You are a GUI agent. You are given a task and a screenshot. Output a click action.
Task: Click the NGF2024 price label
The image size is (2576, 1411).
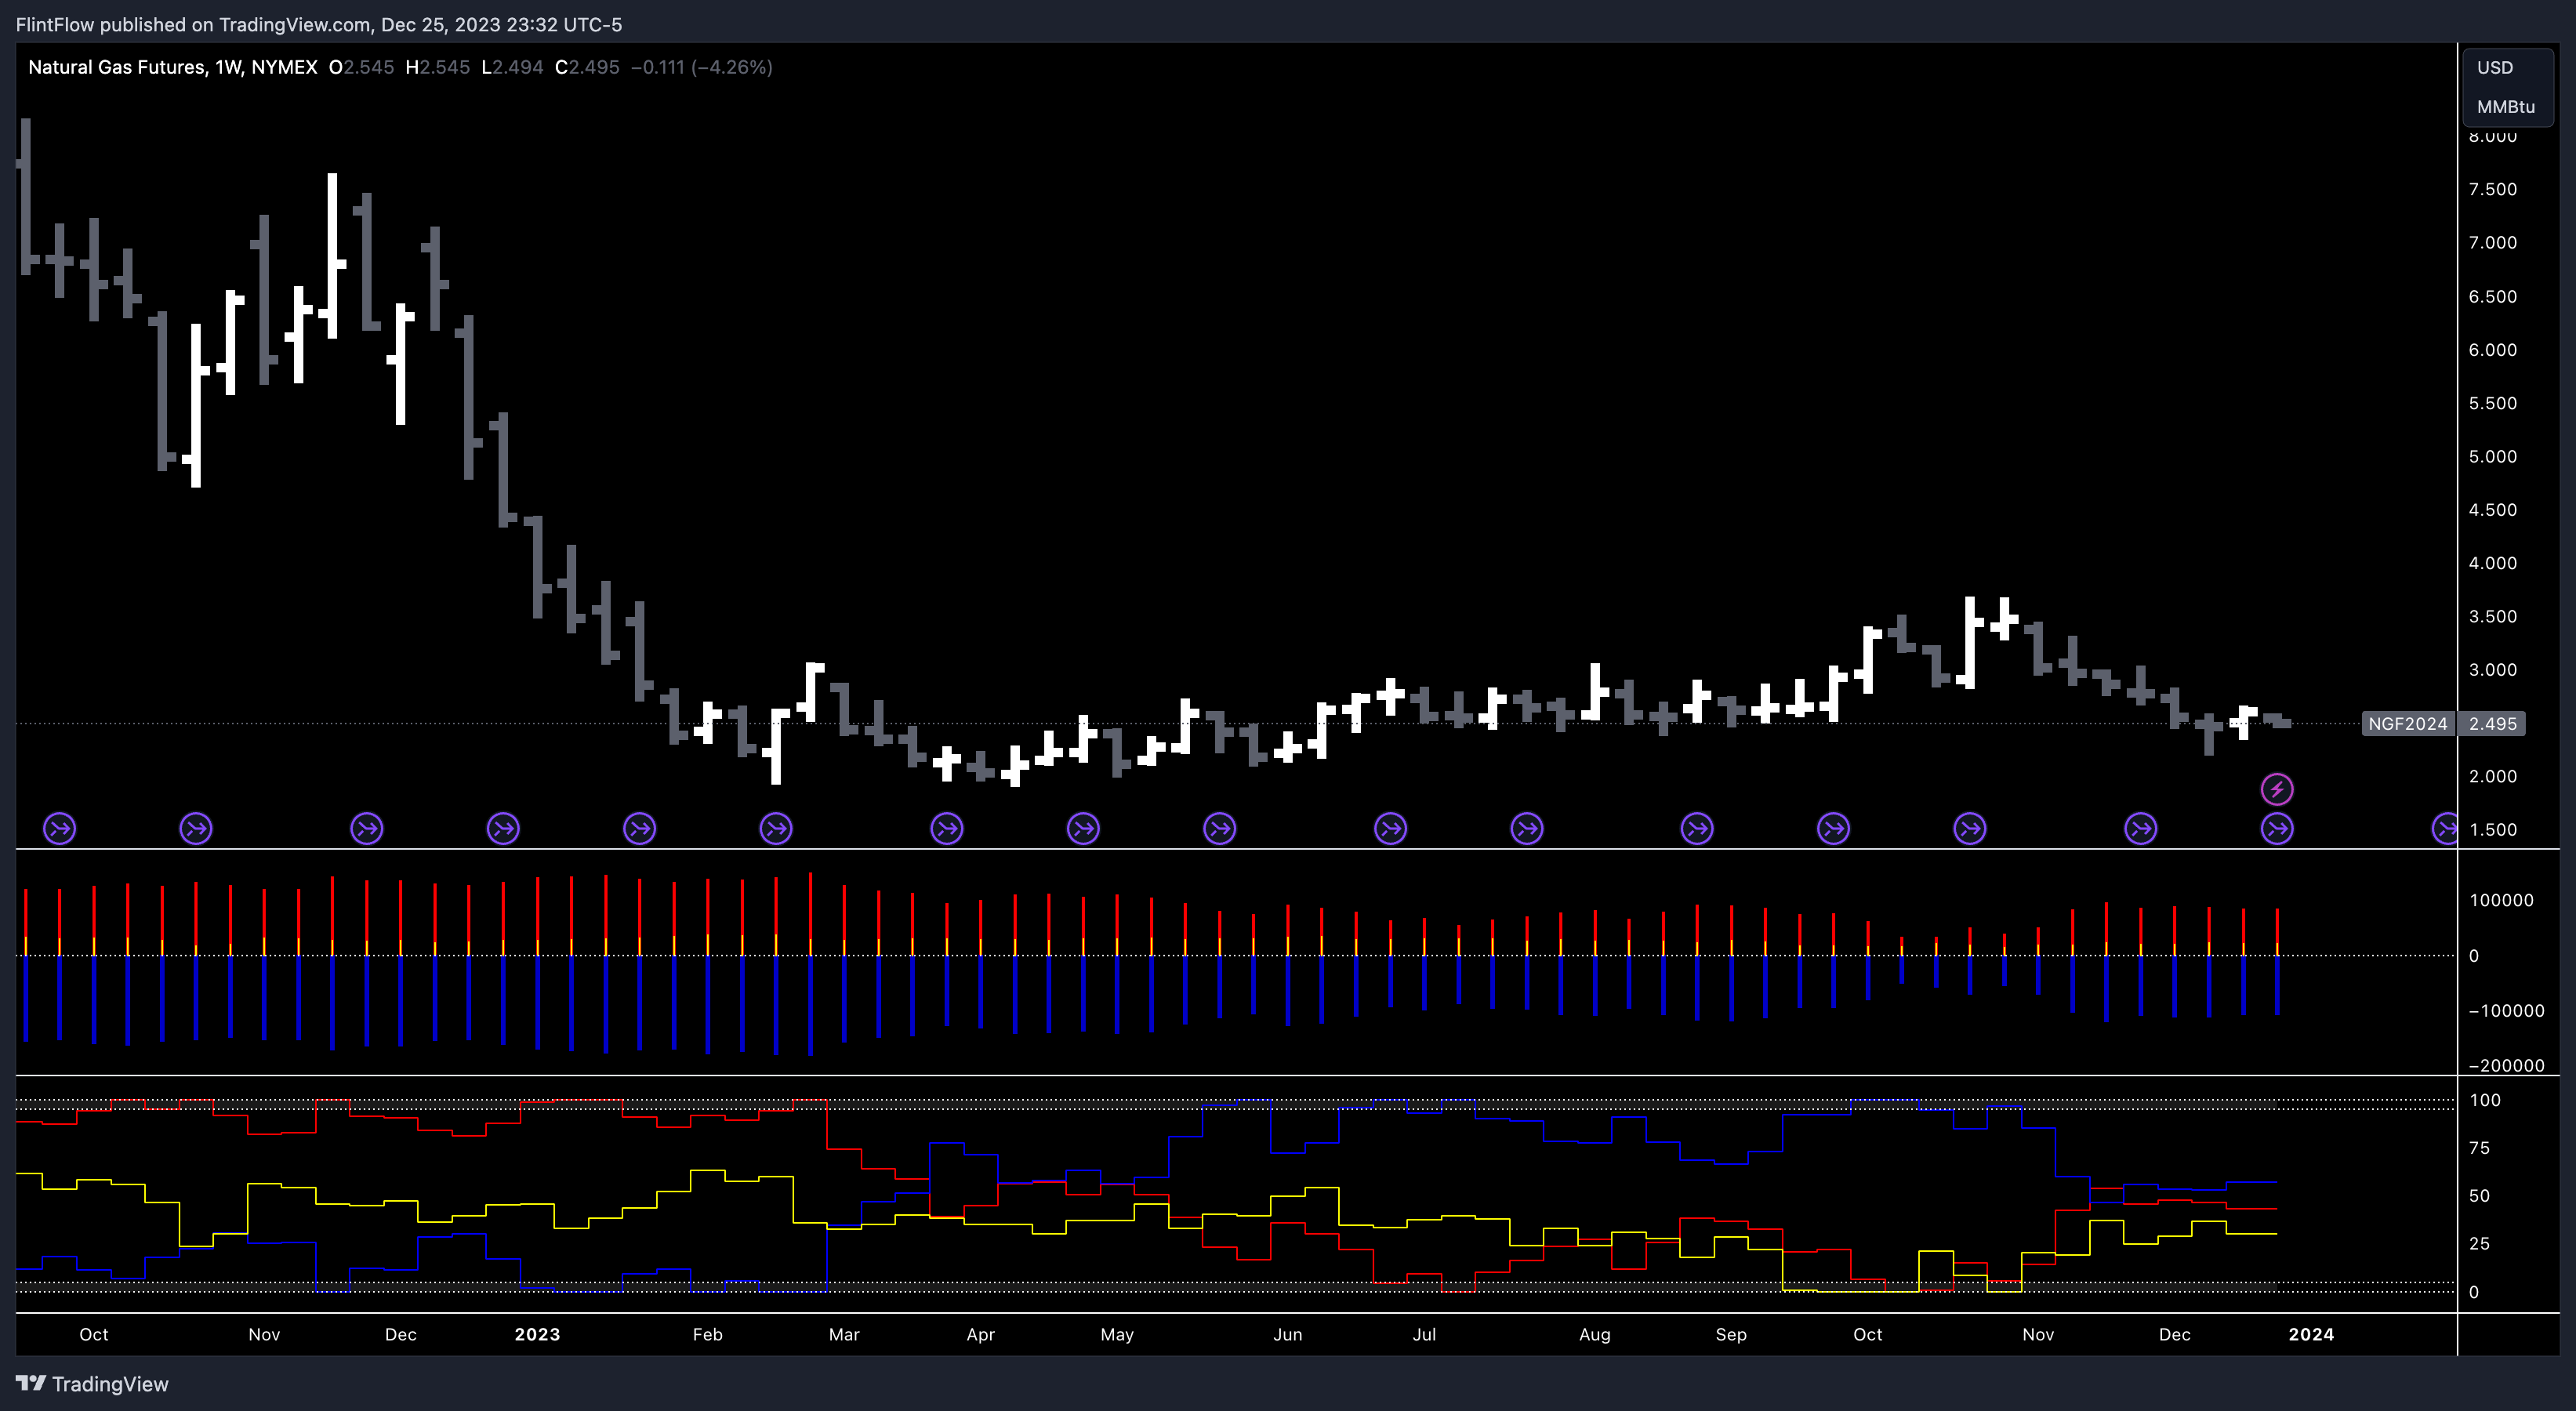click(2407, 723)
